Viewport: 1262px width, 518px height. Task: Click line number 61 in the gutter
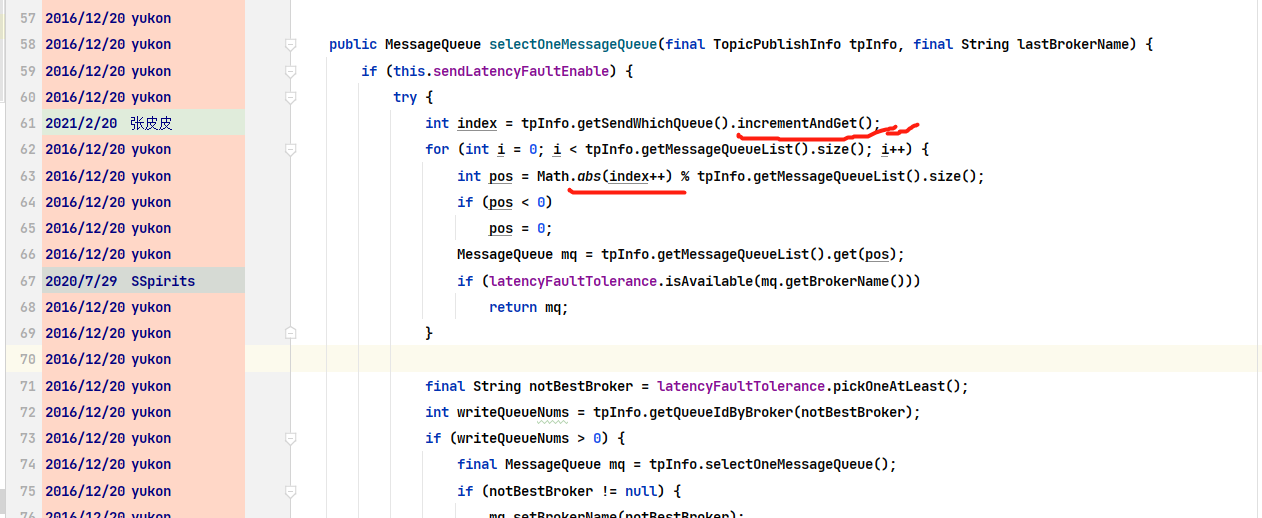[27, 123]
